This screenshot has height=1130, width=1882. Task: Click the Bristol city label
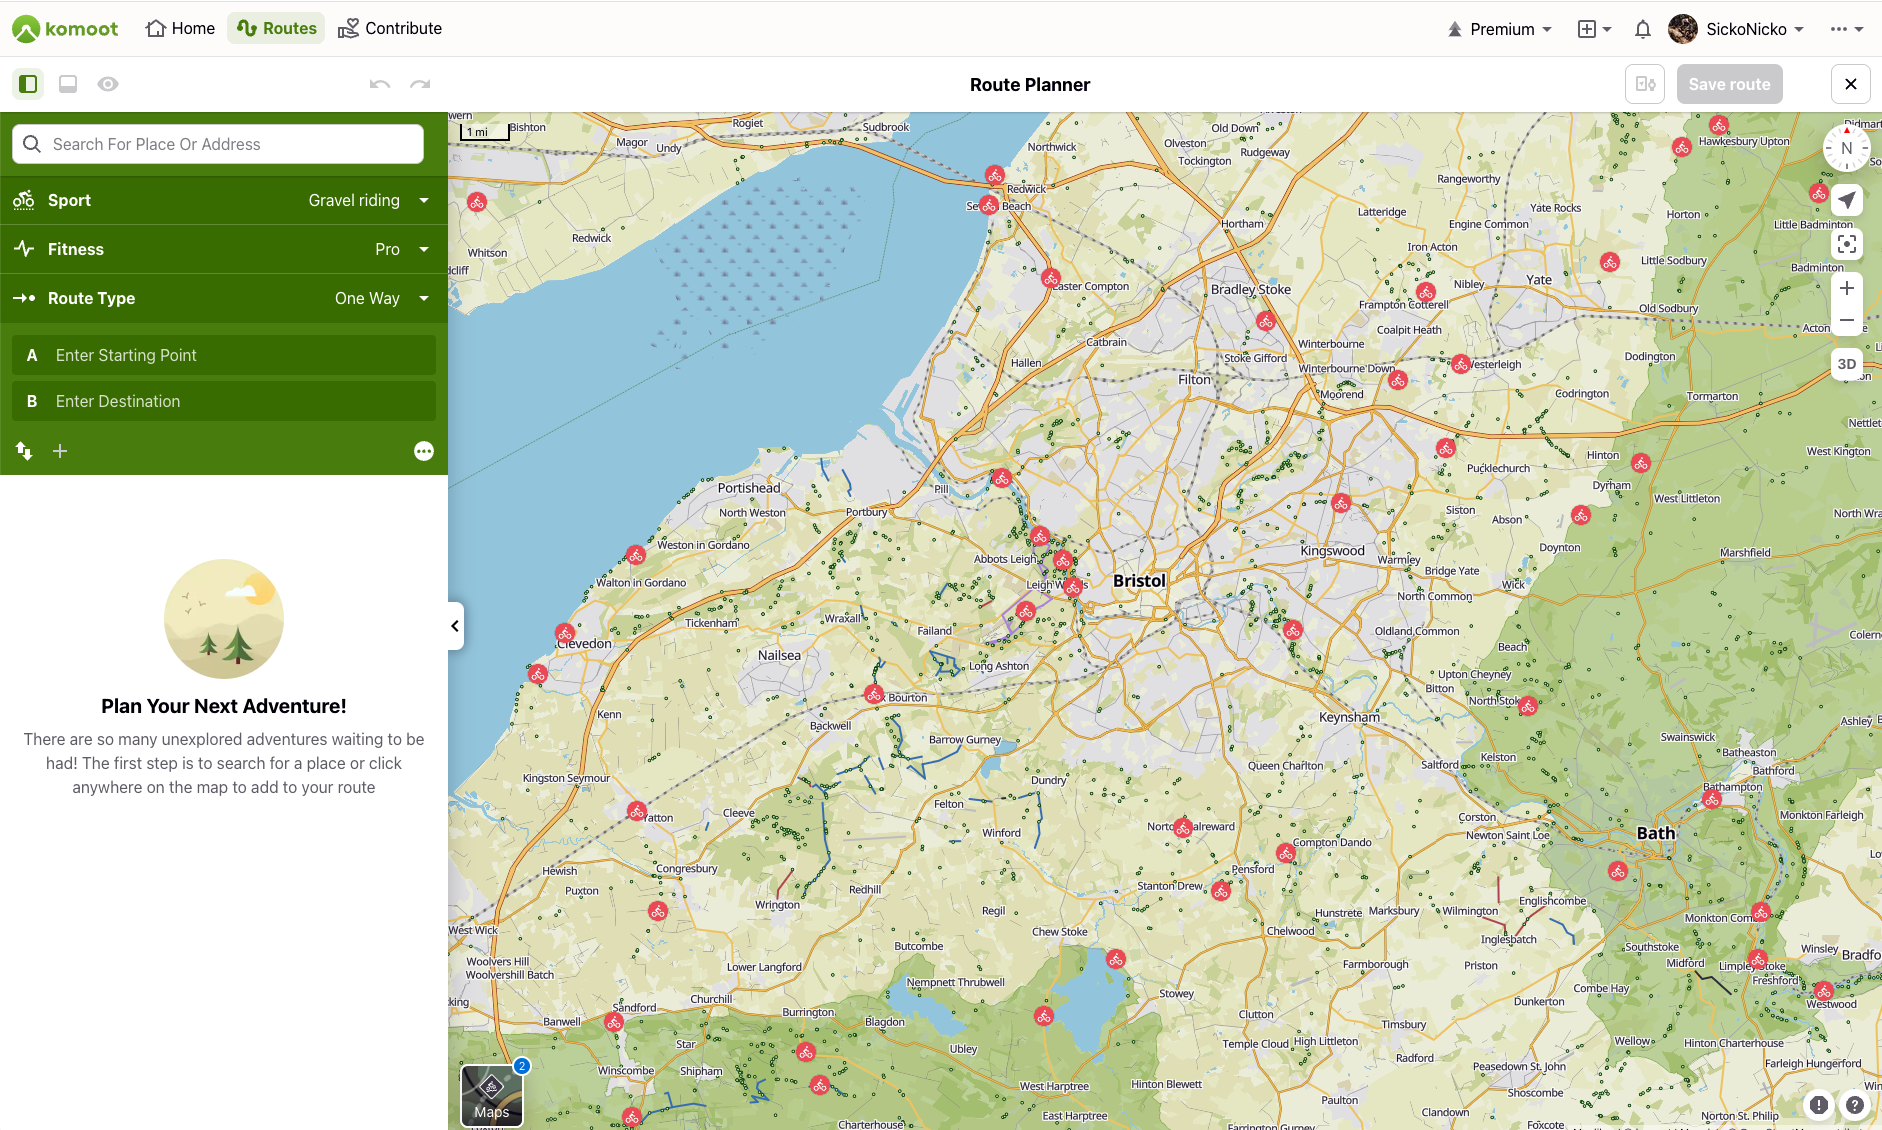pyautogui.click(x=1139, y=581)
